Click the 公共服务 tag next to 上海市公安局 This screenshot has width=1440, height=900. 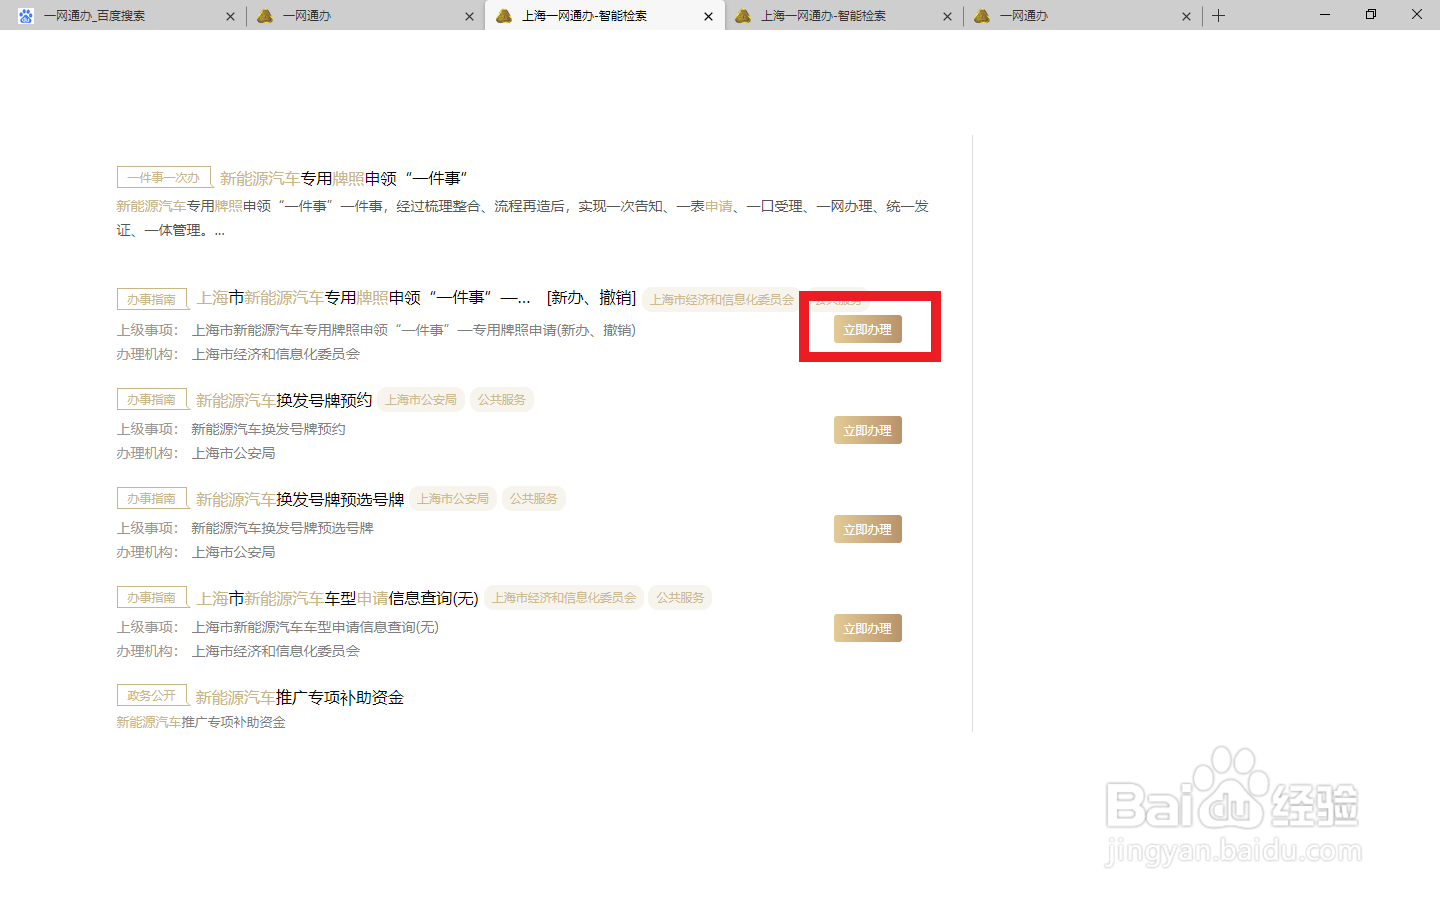(x=502, y=399)
